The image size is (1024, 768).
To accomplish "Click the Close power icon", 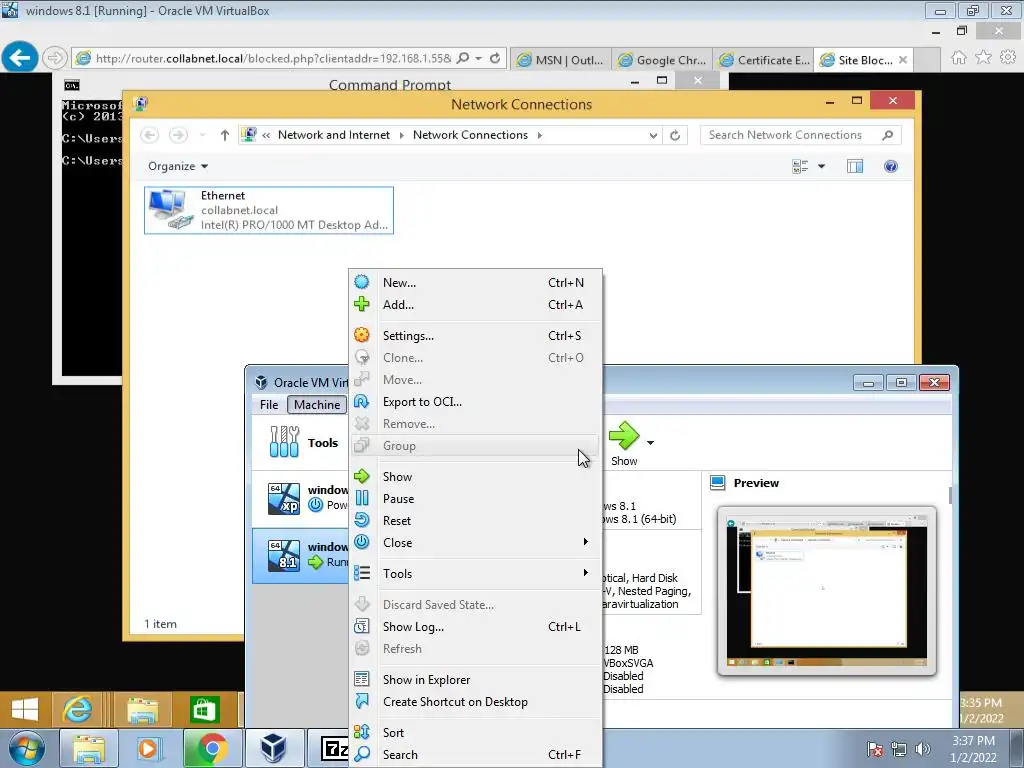I will coord(362,542).
